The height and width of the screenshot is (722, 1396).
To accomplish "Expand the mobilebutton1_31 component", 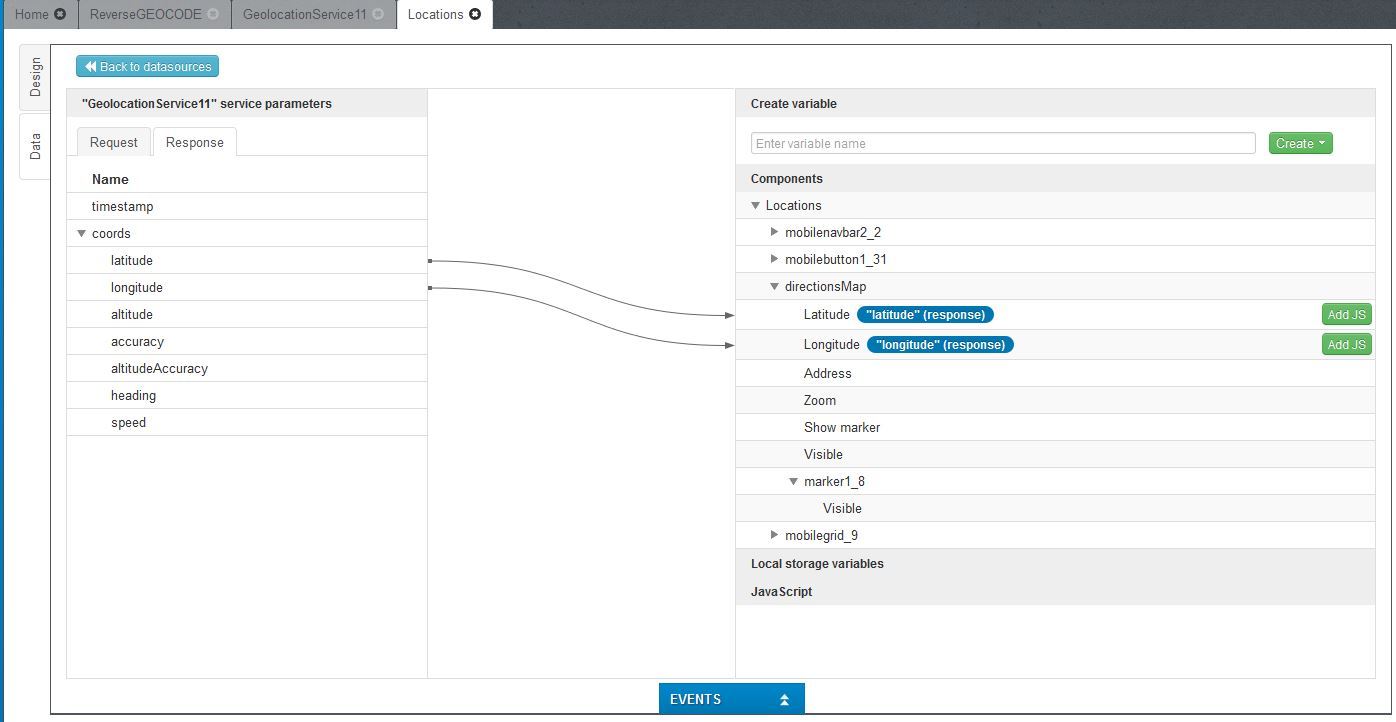I will point(774,259).
